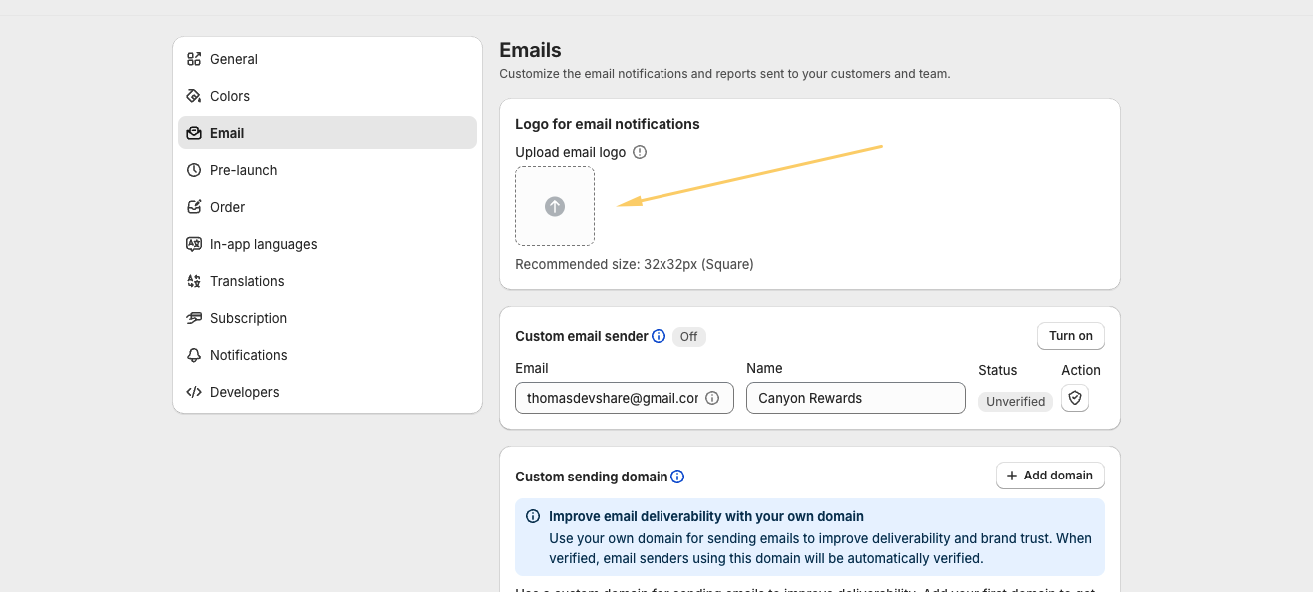Click the shield verify action icon
Viewport: 1313px width, 592px height.
point(1075,398)
